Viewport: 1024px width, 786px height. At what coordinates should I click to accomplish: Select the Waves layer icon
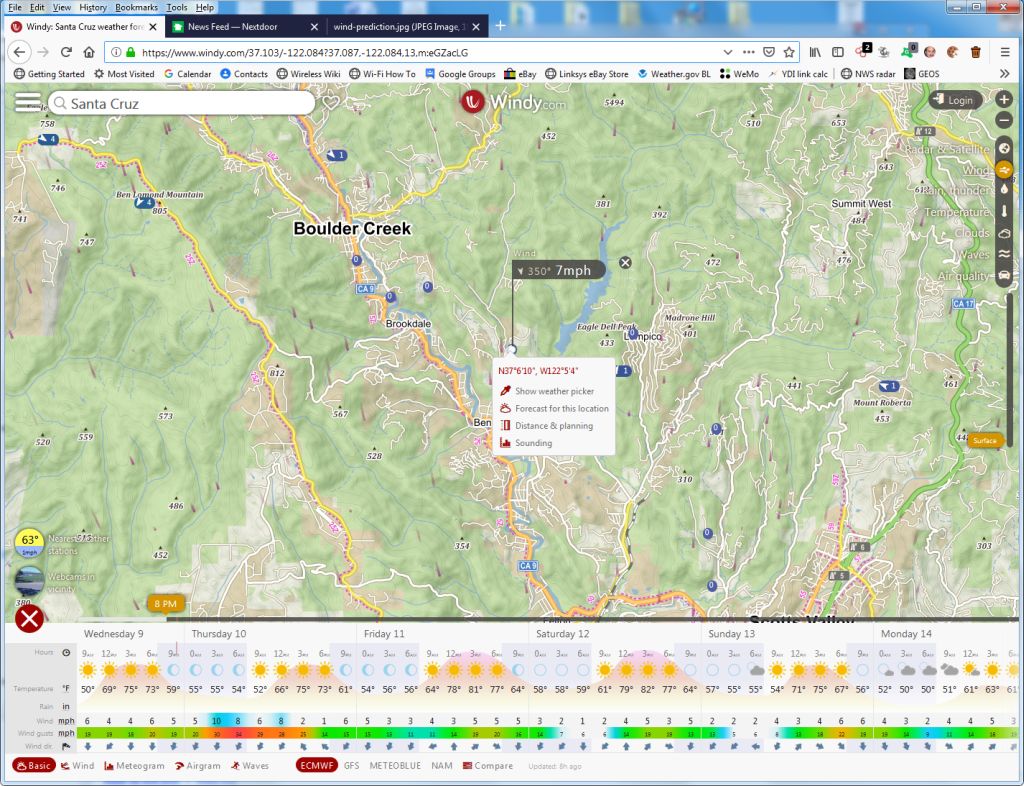[x=1004, y=255]
